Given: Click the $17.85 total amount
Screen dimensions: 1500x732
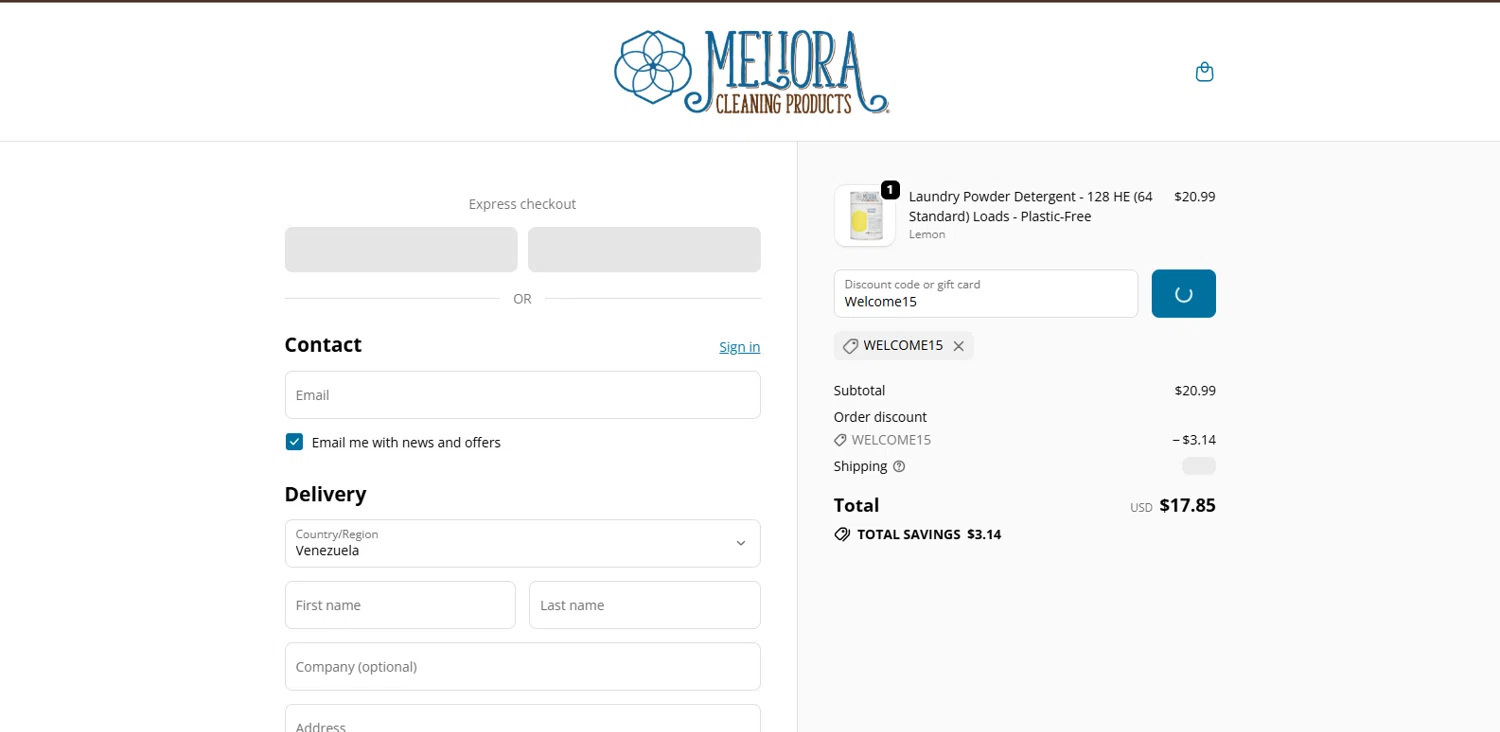Looking at the screenshot, I should pos(1187,506).
